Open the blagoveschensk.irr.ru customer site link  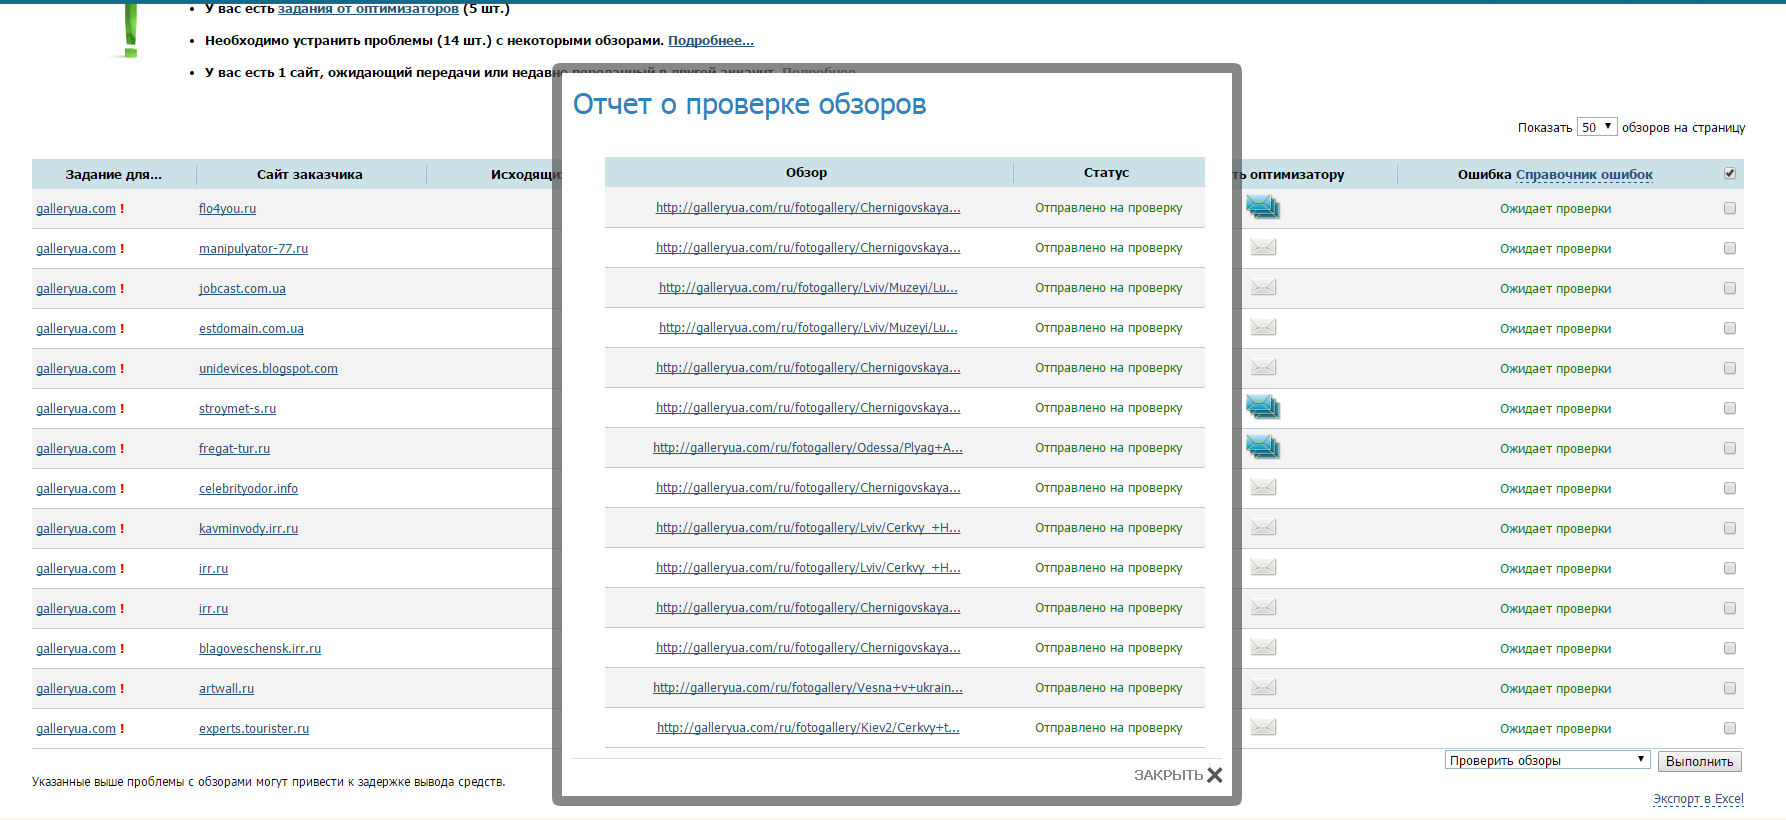(x=260, y=649)
